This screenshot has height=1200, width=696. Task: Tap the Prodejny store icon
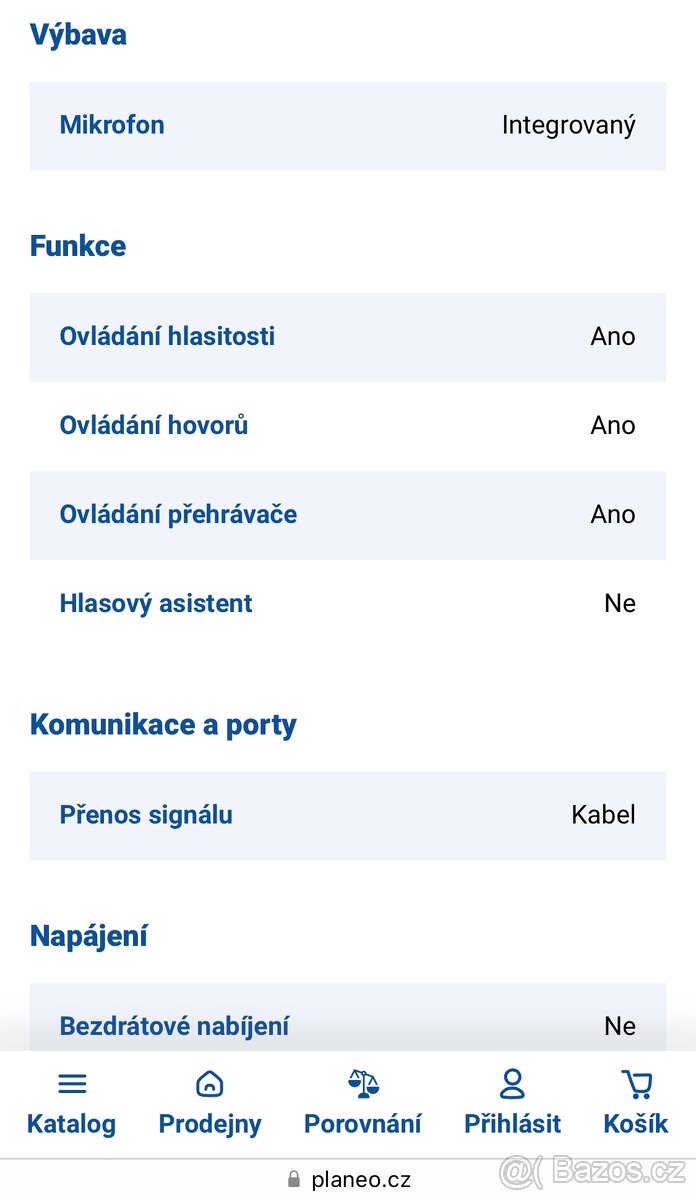click(210, 1084)
